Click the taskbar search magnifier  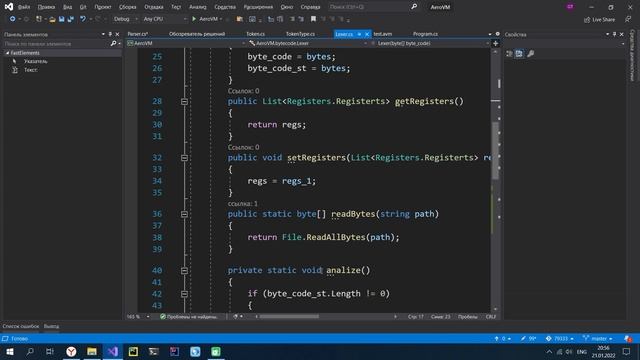point(30,351)
